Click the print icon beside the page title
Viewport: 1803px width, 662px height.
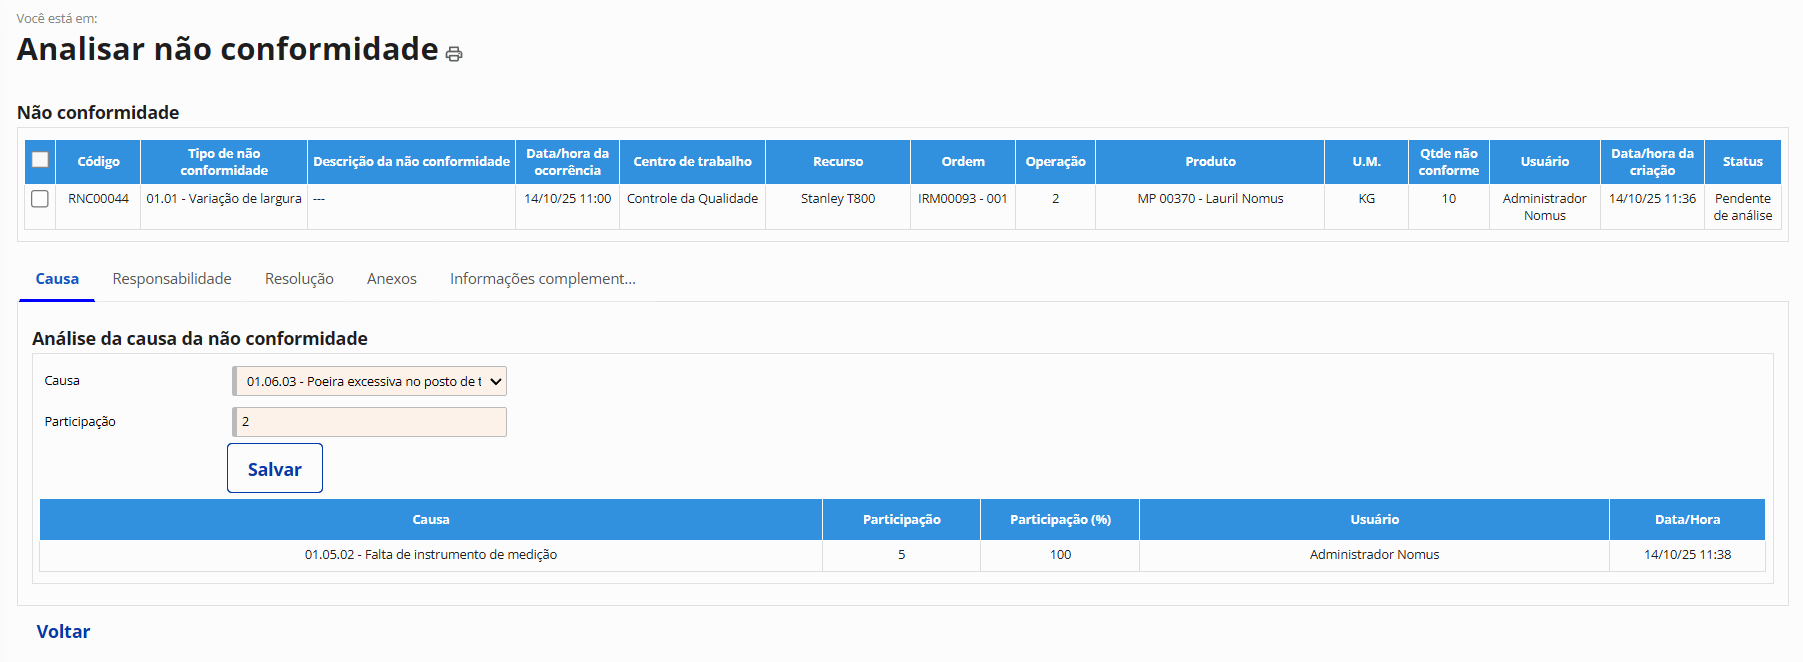[x=454, y=54]
